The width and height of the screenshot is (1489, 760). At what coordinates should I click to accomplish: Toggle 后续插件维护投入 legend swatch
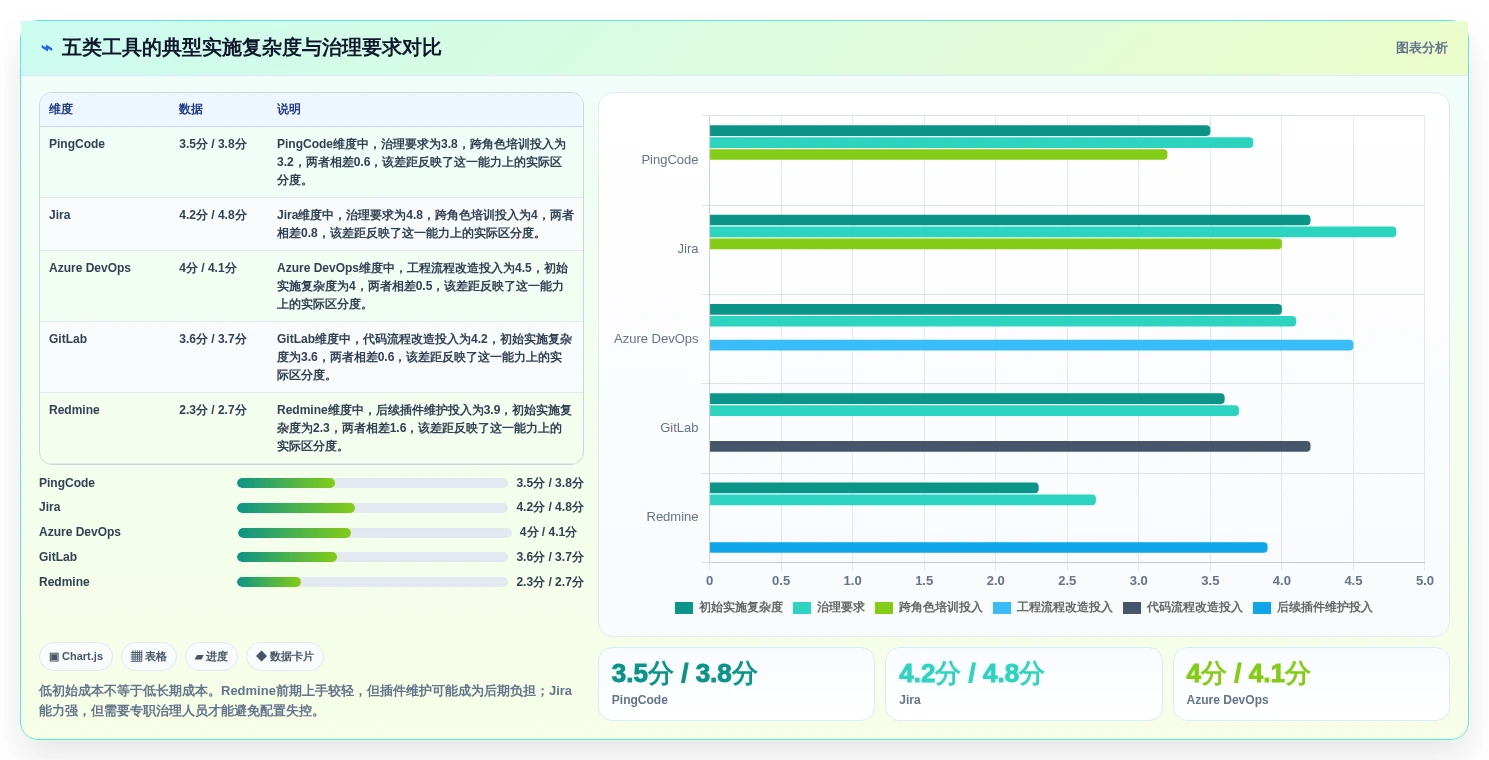tap(1262, 608)
